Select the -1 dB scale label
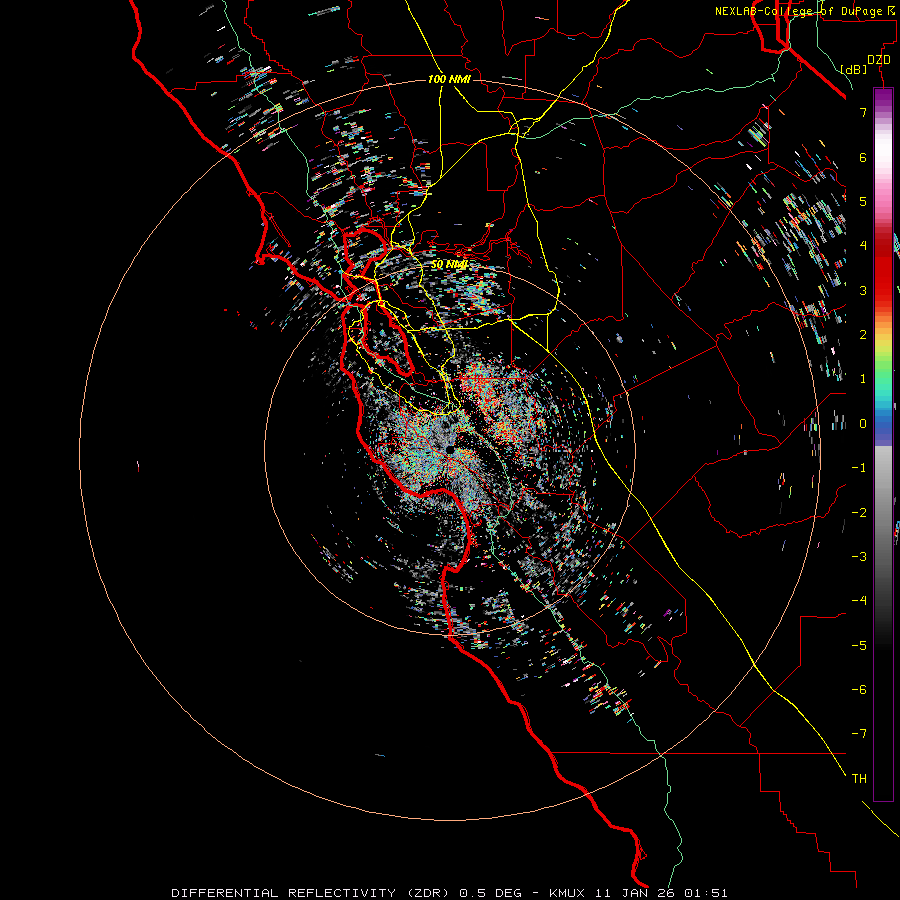 click(x=859, y=468)
